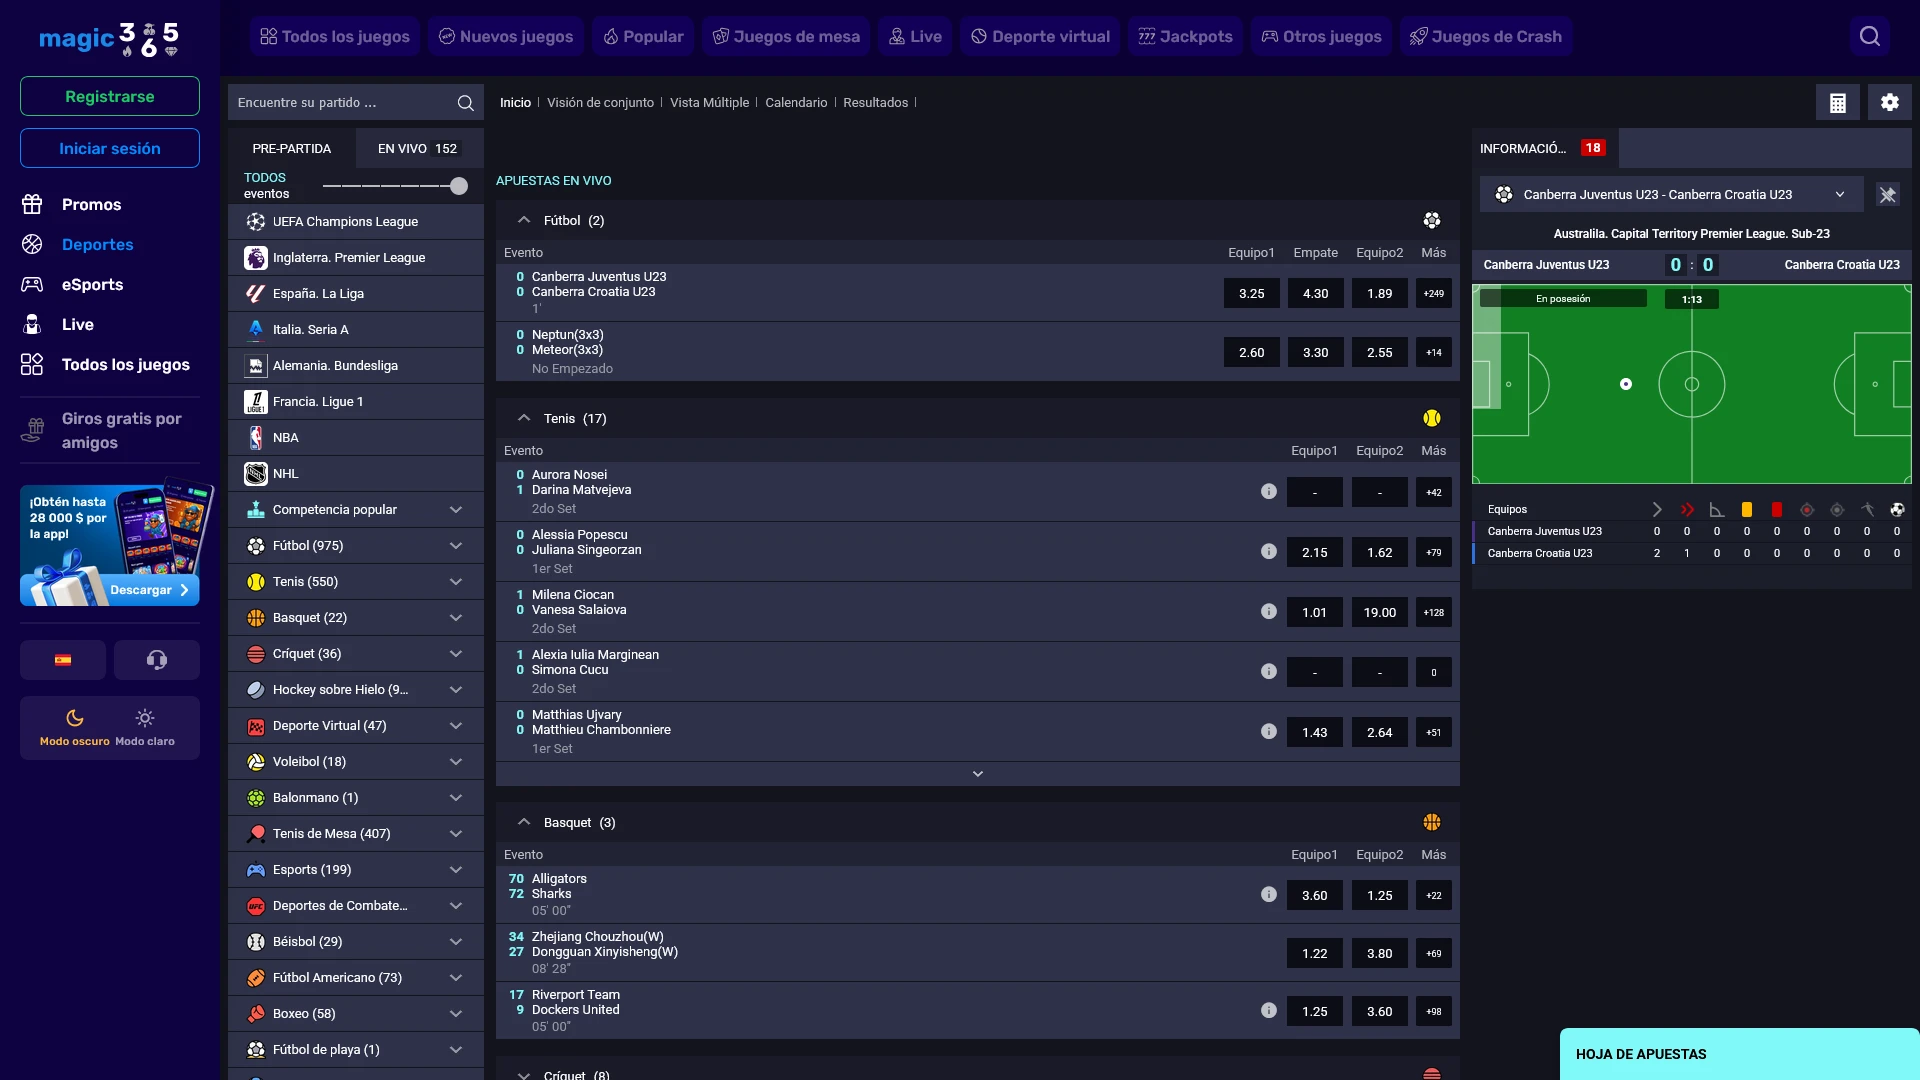Image resolution: width=1920 pixels, height=1080 pixels.
Task: Change language via Spanish flag button
Action: pyautogui.click(x=63, y=660)
